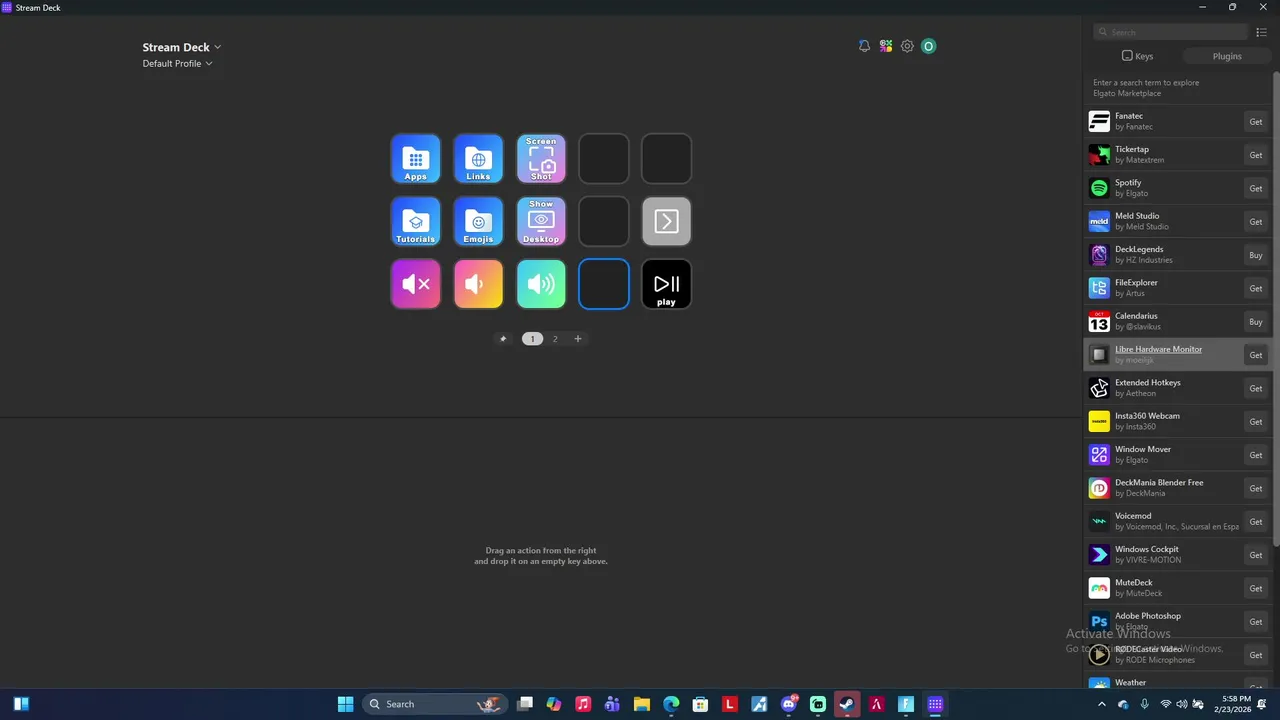Screen dimensions: 1280x720
Task: Click the FileExplorer plugin icon
Action: tap(1099, 288)
